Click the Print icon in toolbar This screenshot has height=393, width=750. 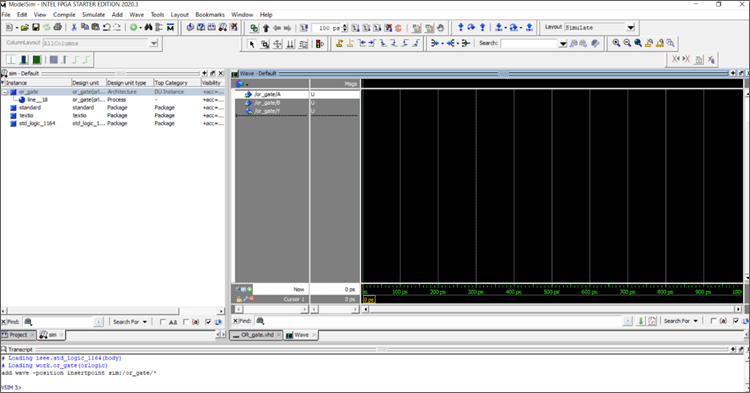point(57,28)
